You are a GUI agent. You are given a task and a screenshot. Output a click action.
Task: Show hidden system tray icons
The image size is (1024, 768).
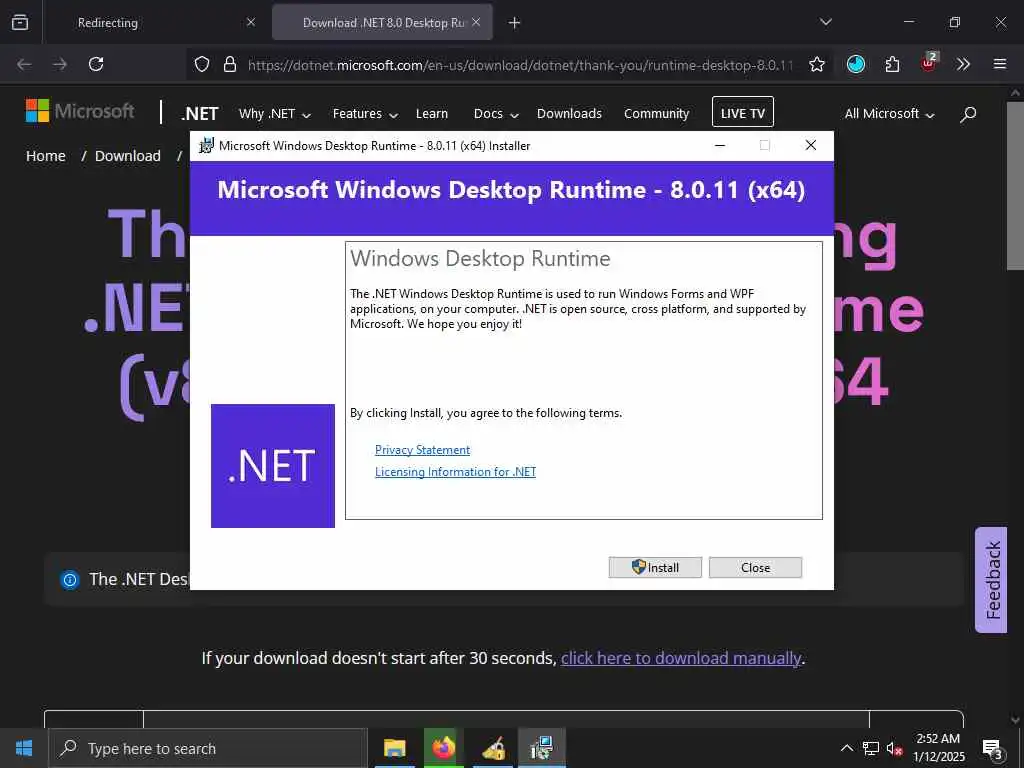click(846, 748)
